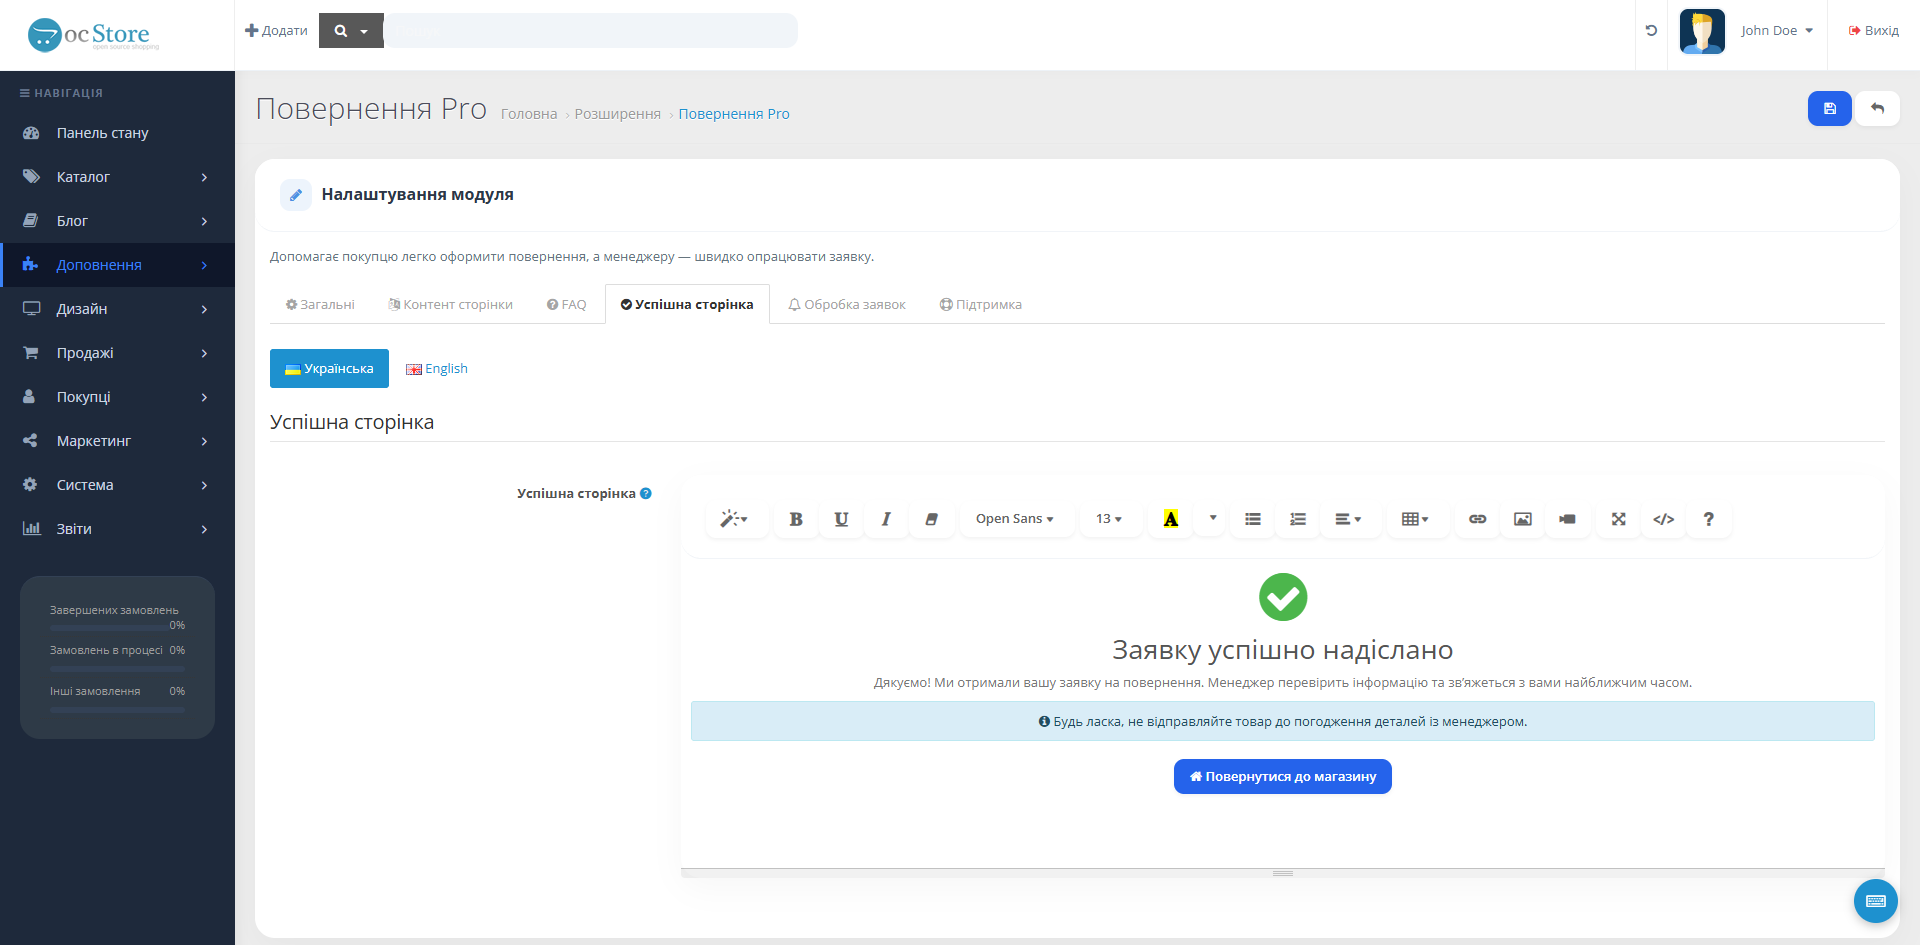Apply the yellow highlight text color
This screenshot has width=1920, height=945.
click(1171, 519)
